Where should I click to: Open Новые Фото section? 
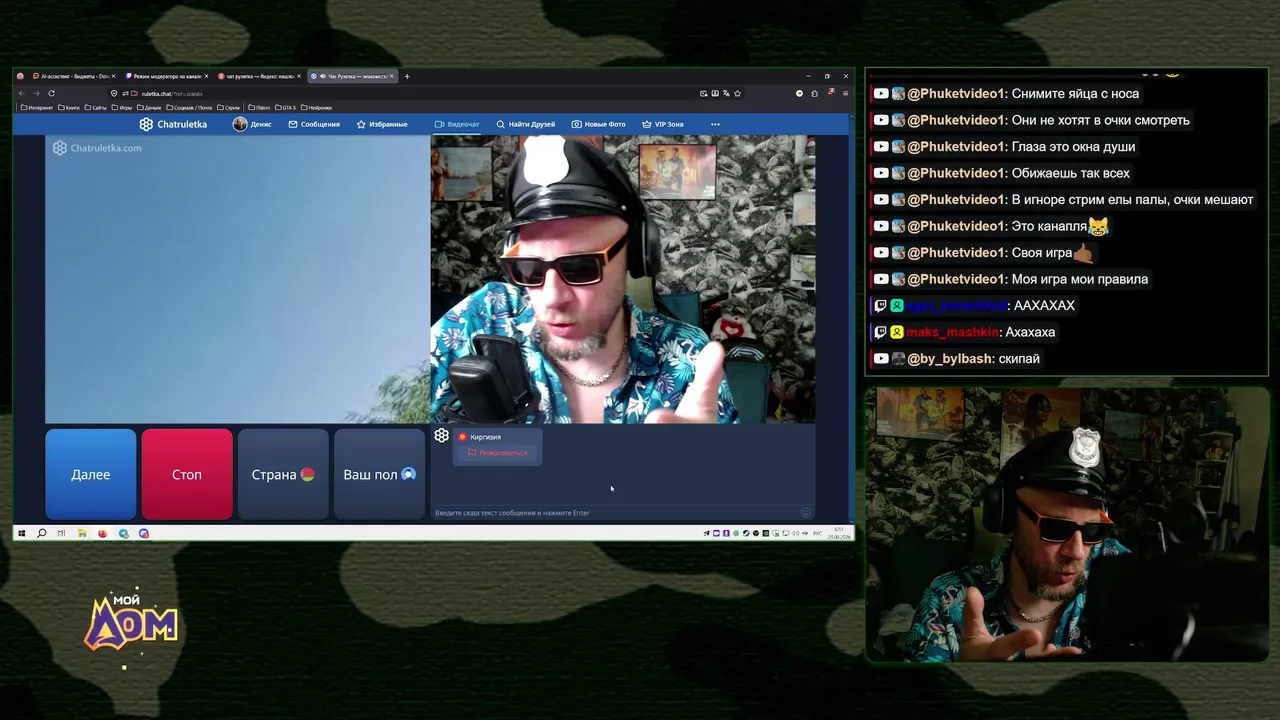coord(598,124)
